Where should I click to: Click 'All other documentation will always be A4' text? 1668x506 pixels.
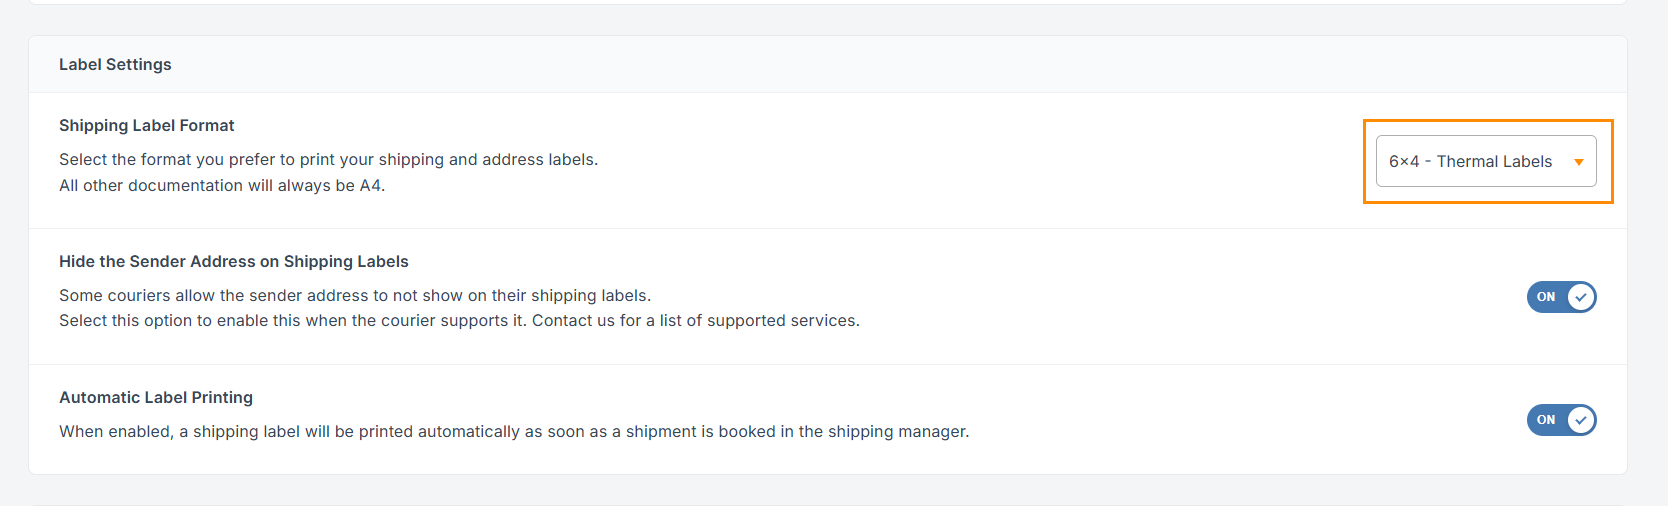pos(221,185)
